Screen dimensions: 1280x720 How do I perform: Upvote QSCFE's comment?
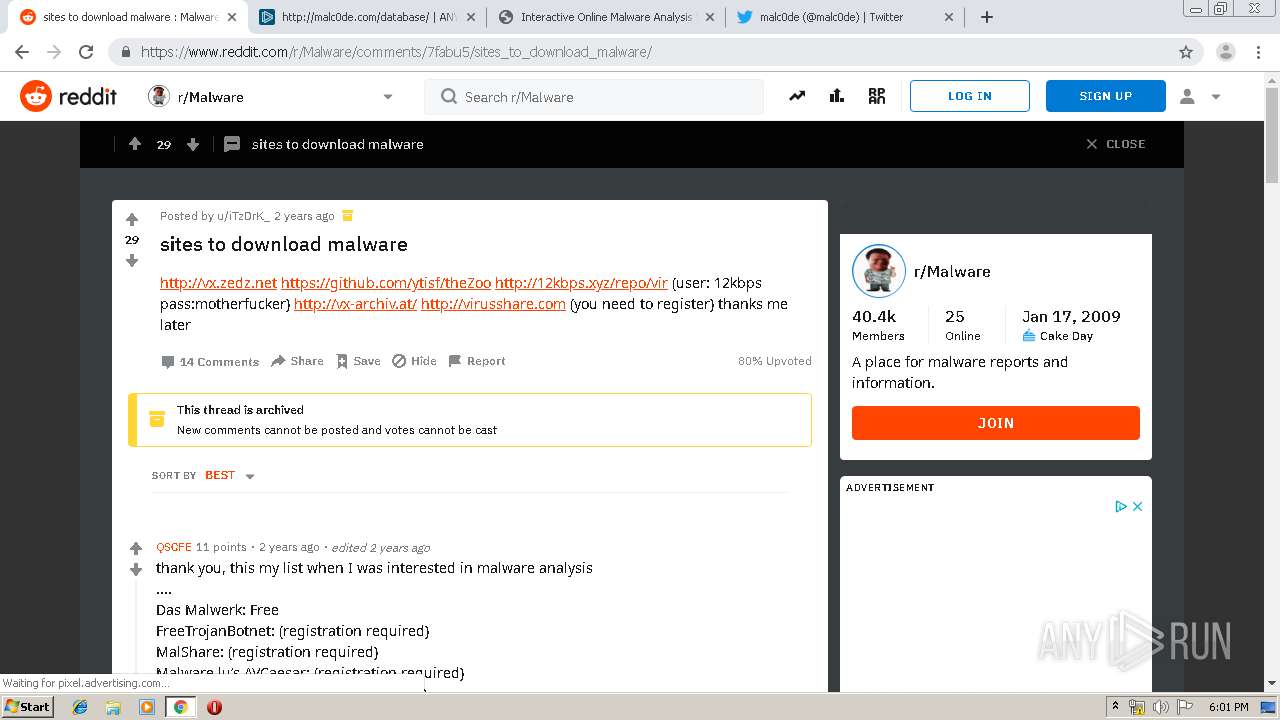pos(136,548)
